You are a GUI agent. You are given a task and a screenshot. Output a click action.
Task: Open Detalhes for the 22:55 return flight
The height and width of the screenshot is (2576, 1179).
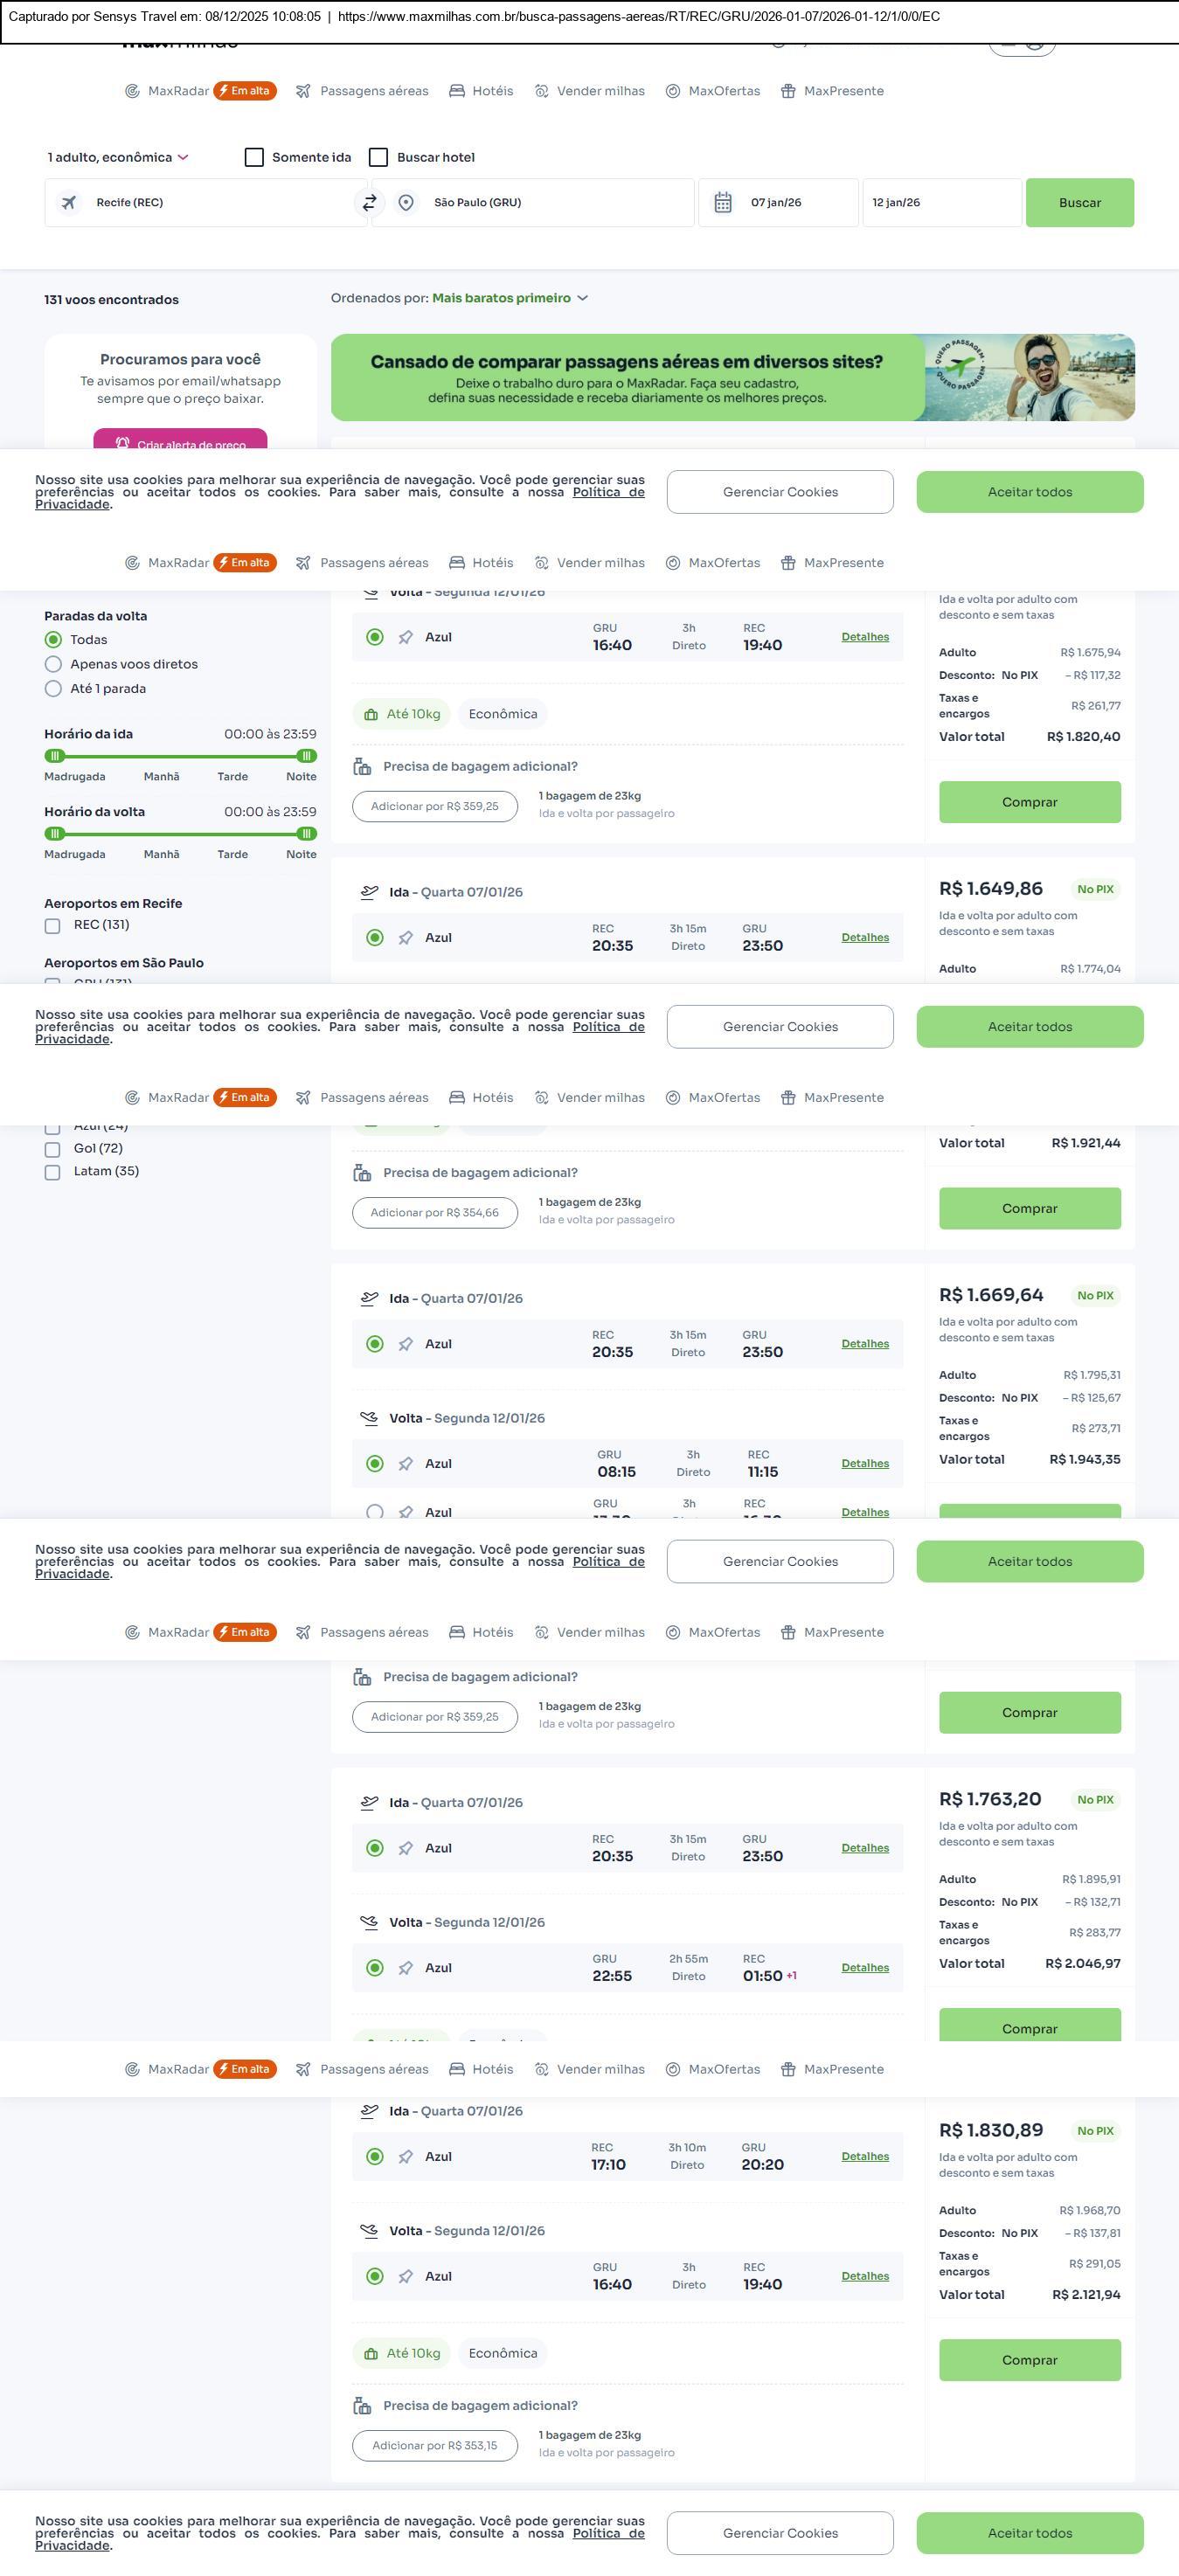(x=865, y=1967)
